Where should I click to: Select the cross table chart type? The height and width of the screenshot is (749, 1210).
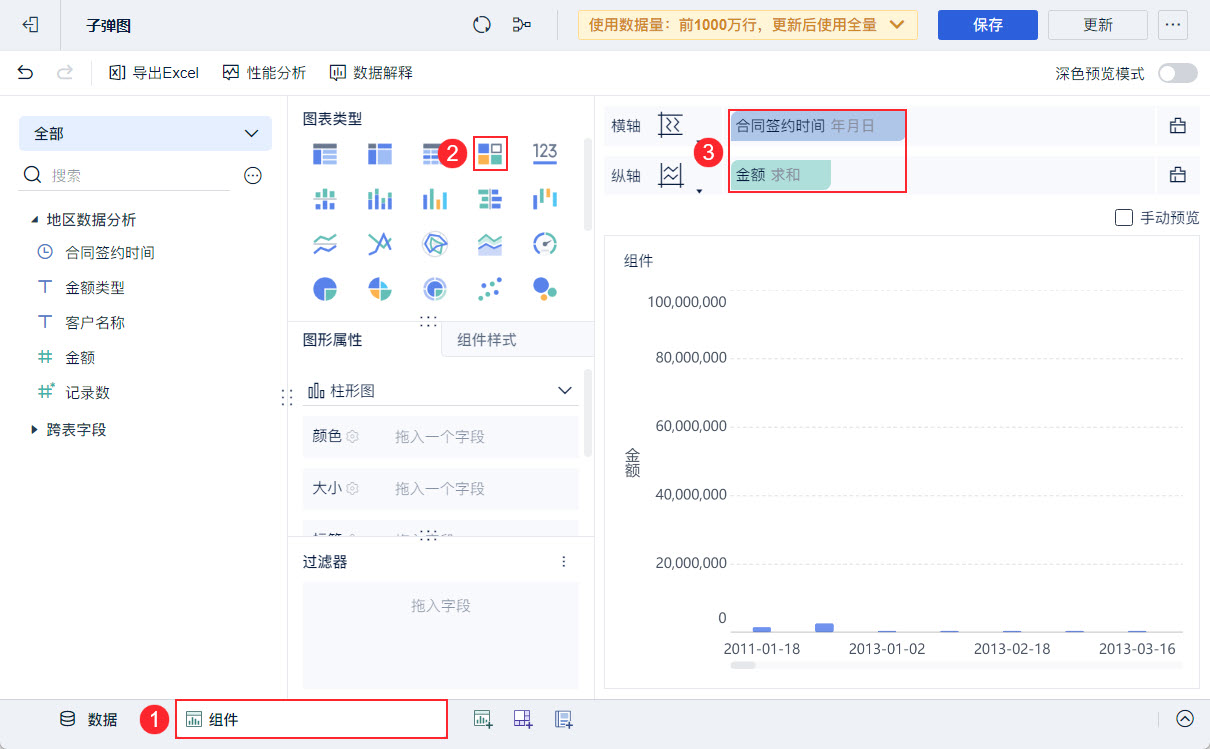[380, 153]
